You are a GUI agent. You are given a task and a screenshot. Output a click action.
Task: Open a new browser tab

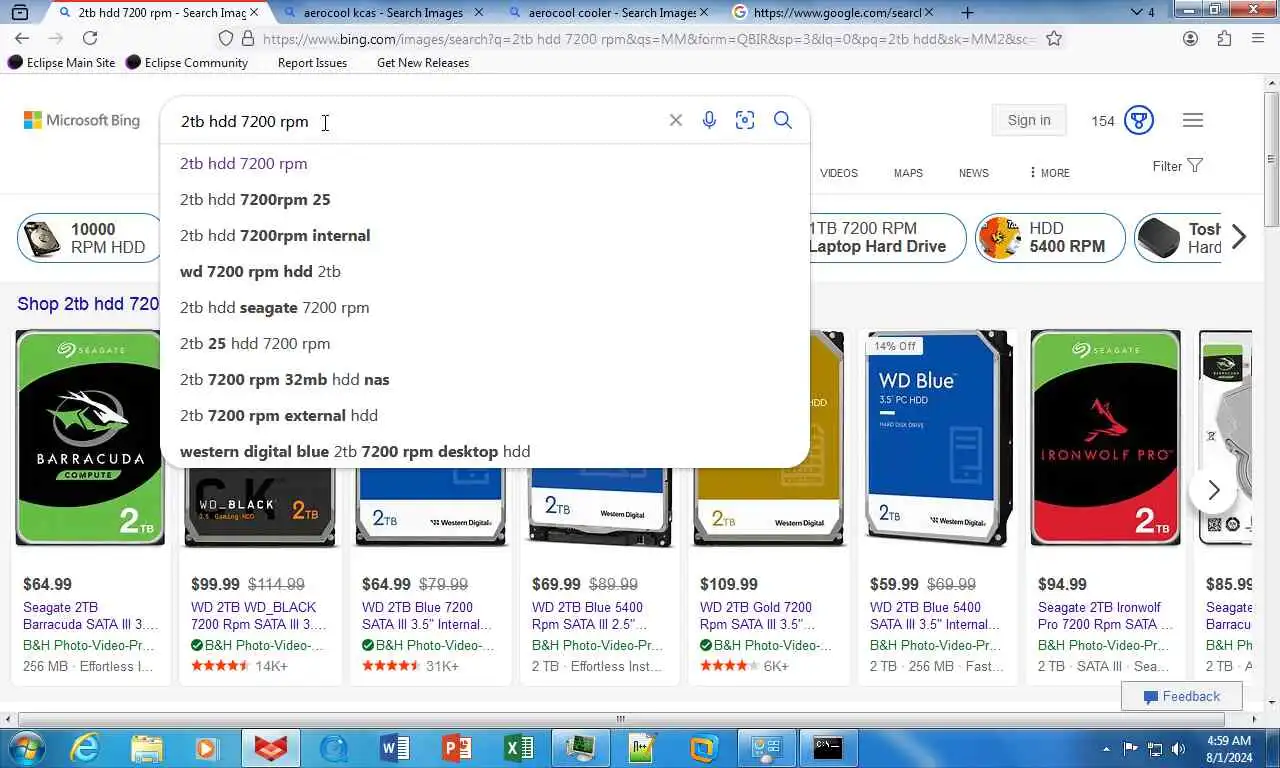tap(967, 12)
